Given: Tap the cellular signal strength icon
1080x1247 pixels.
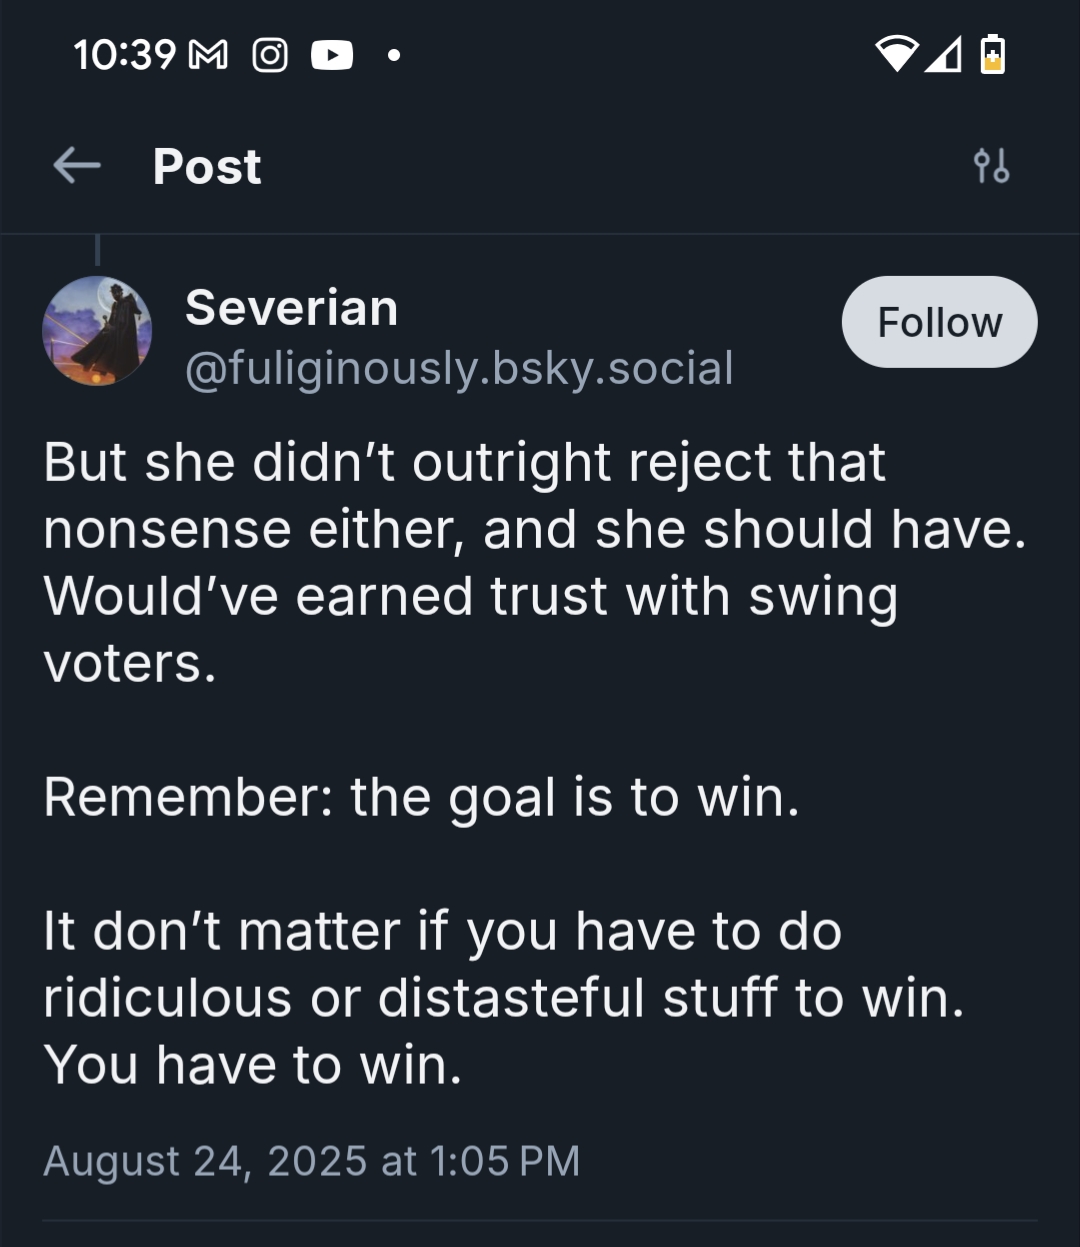Looking at the screenshot, I should (944, 55).
